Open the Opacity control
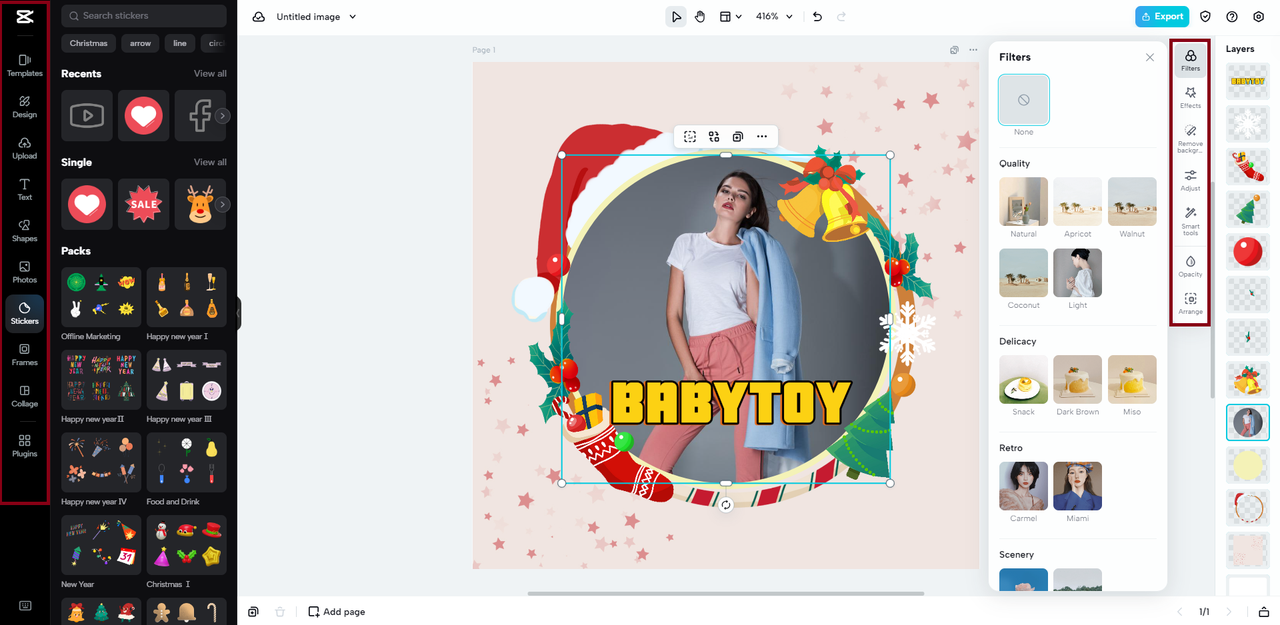Screen dimensions: 1280x625 click(1190, 266)
